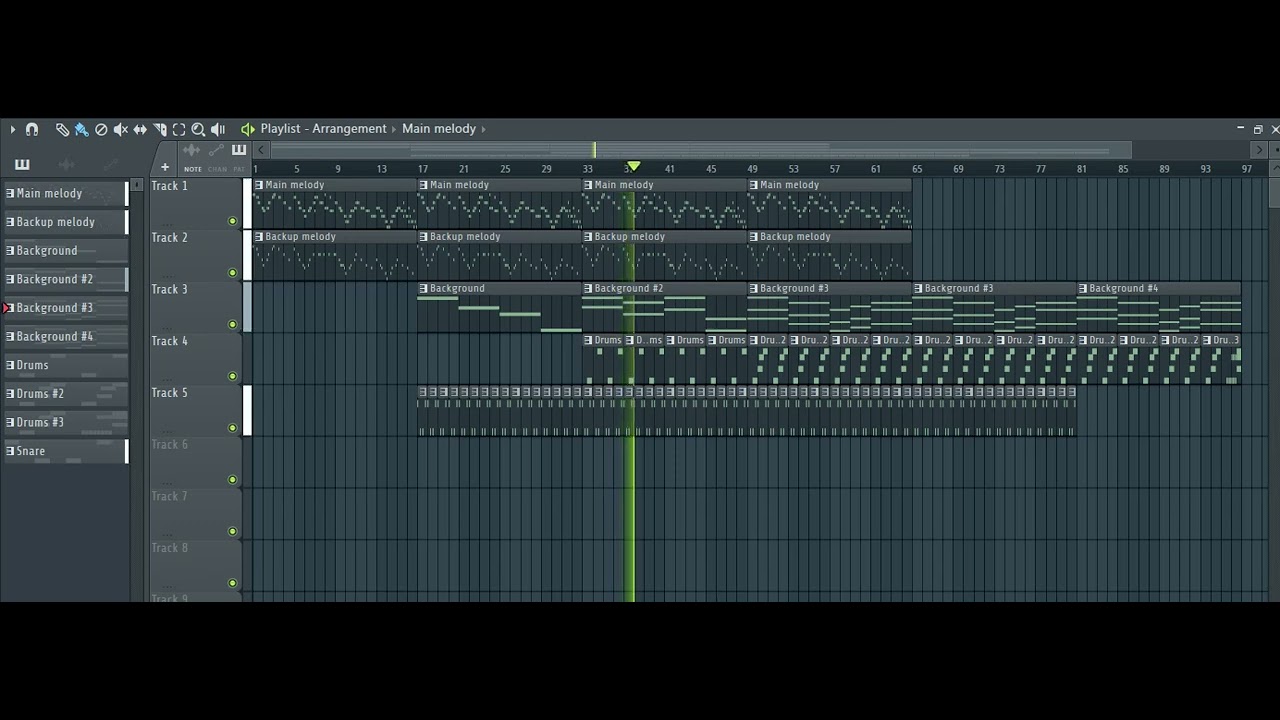Mute Track 4 using its green dot
Screen dimensions: 1280x720
click(x=233, y=376)
